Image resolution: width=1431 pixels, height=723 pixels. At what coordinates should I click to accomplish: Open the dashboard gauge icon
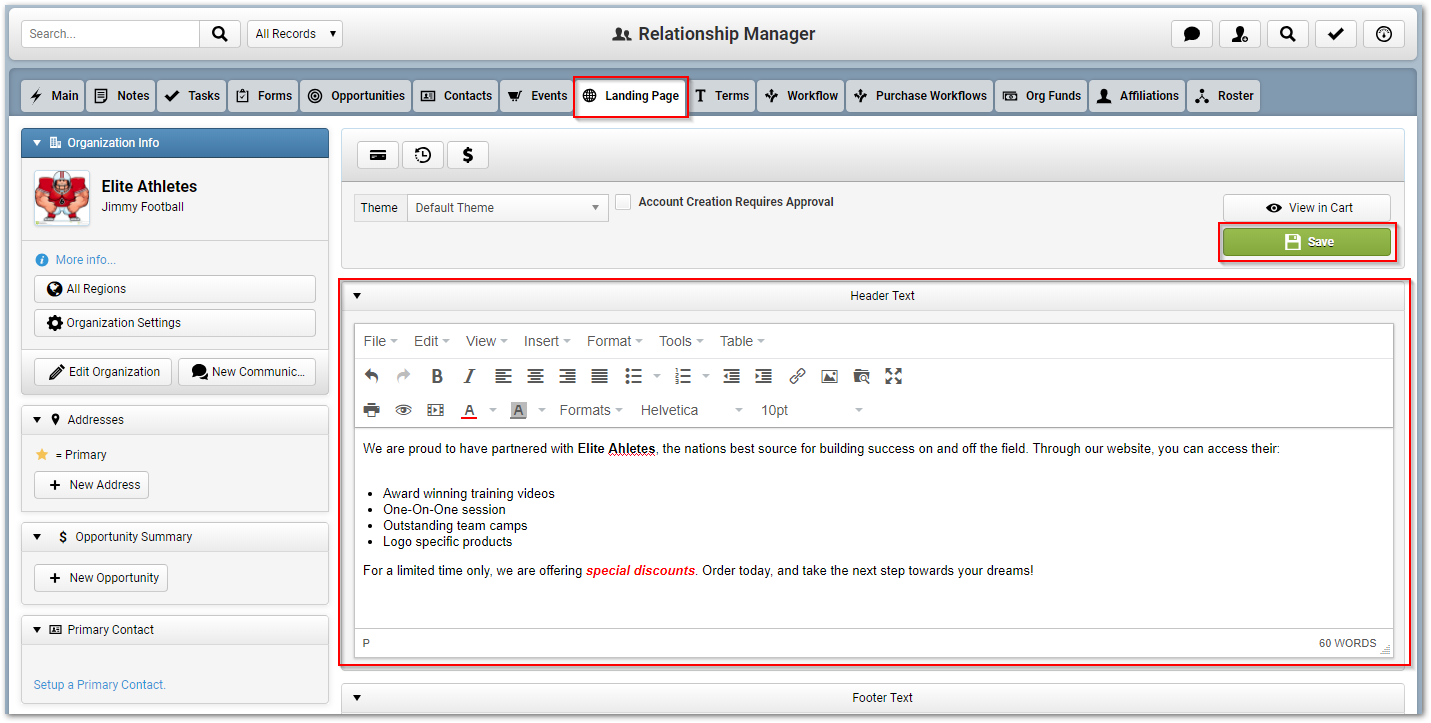pyautogui.click(x=1384, y=34)
